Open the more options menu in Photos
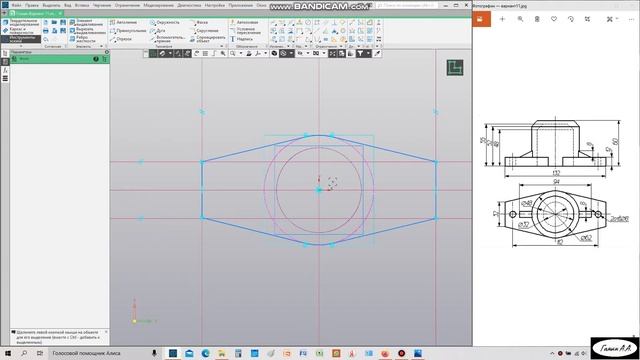 [631, 19]
